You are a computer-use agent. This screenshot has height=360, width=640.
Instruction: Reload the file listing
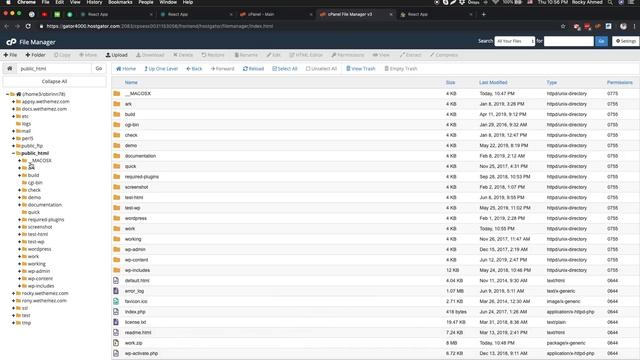(x=253, y=69)
